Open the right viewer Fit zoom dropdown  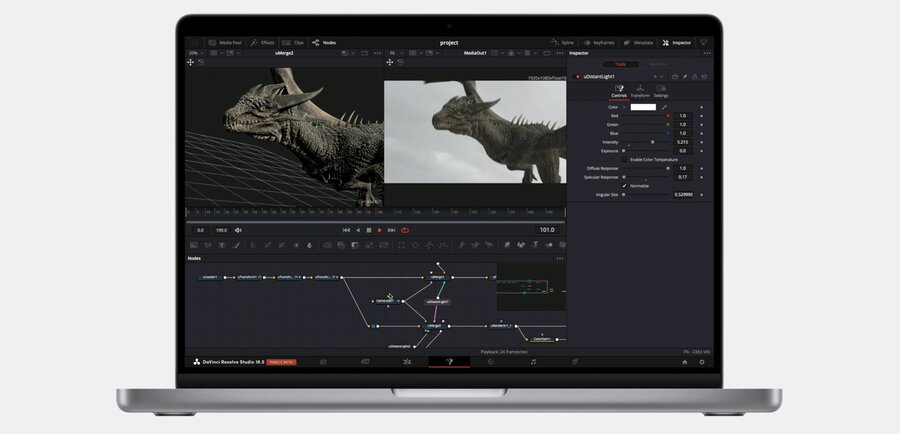[x=395, y=53]
